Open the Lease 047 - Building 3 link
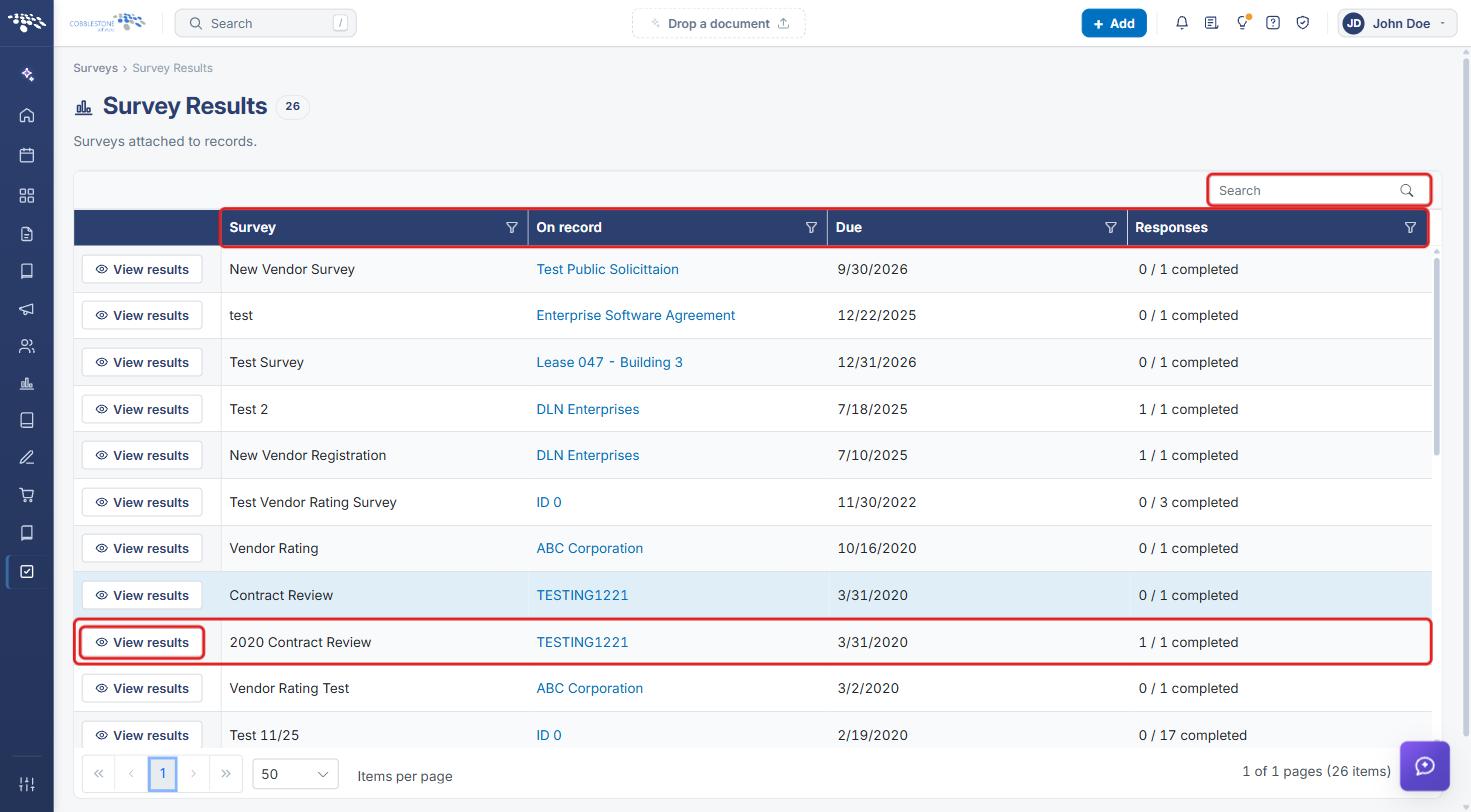 (609, 362)
